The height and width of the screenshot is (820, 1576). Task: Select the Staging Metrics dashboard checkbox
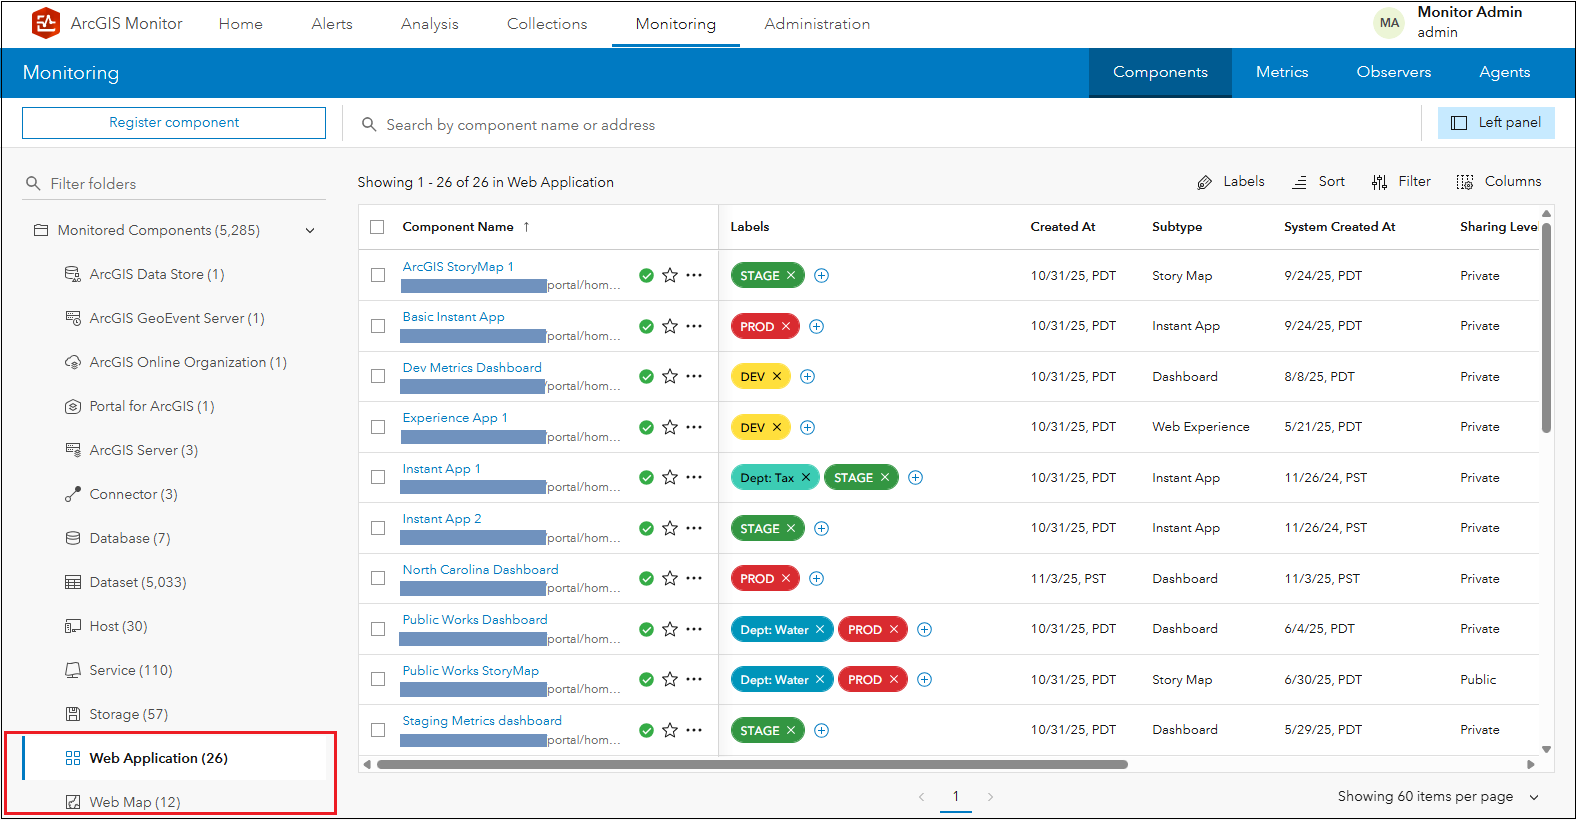pyautogui.click(x=378, y=730)
